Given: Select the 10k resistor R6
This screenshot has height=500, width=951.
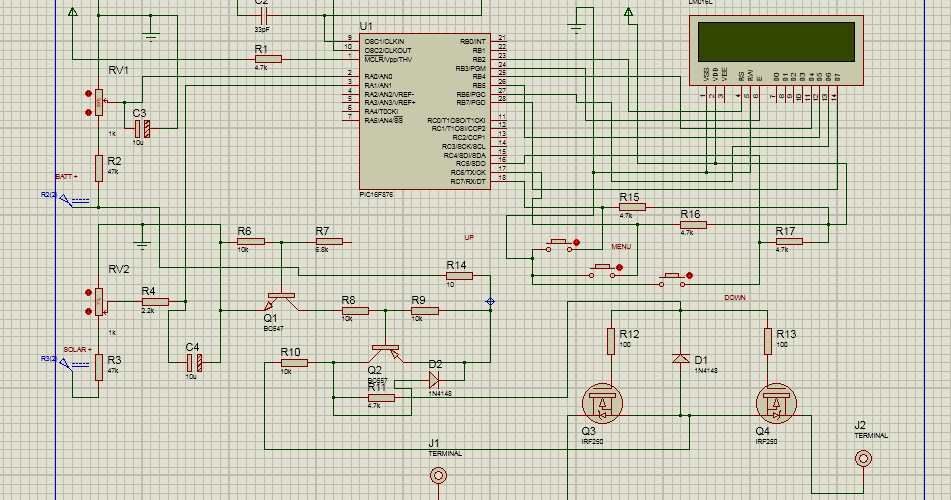Looking at the screenshot, I should point(251,242).
